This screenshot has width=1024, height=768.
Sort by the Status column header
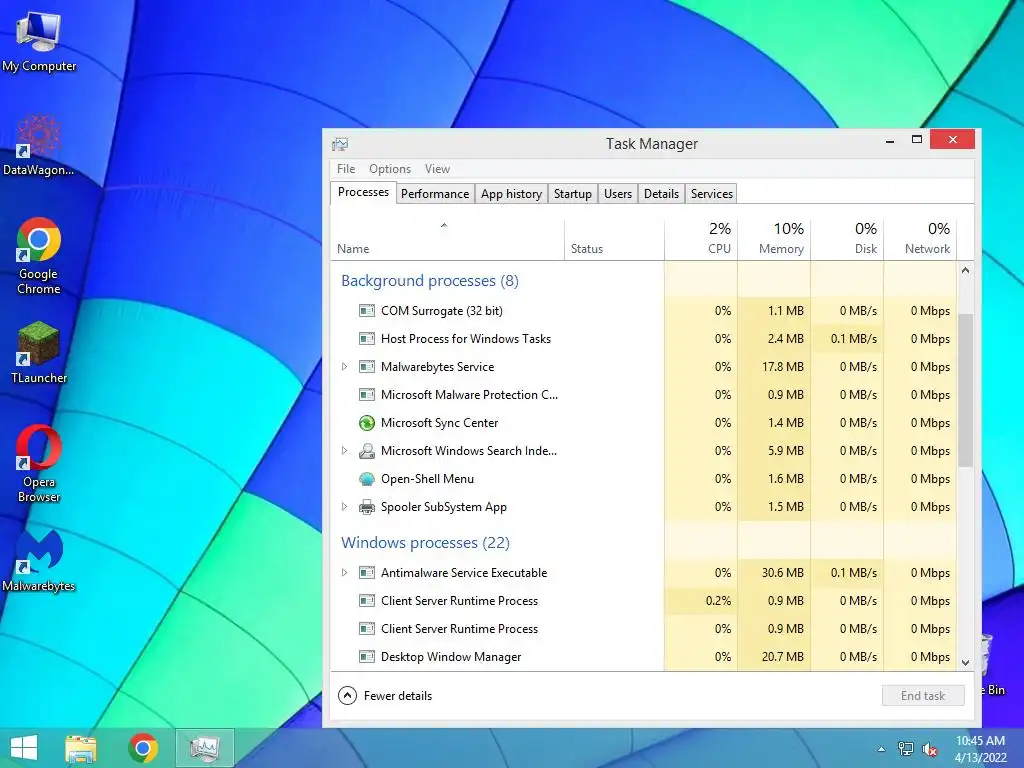pos(615,240)
